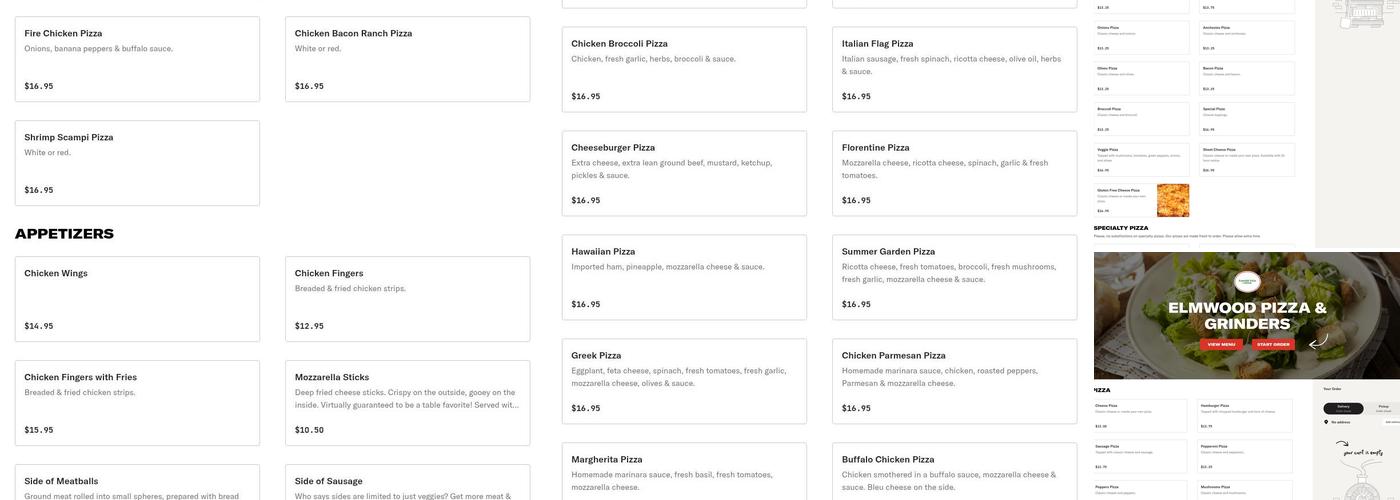This screenshot has height=500, width=1400.
Task: Choose the Shrimp Scampi Pizza item
Action: coord(137,163)
